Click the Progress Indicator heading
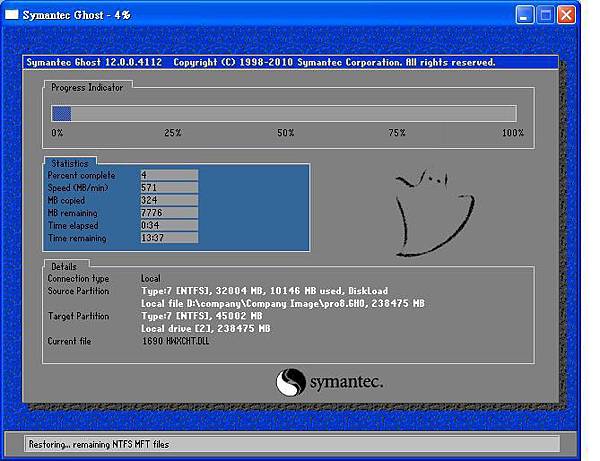This screenshot has width=600, height=461. tap(87, 88)
